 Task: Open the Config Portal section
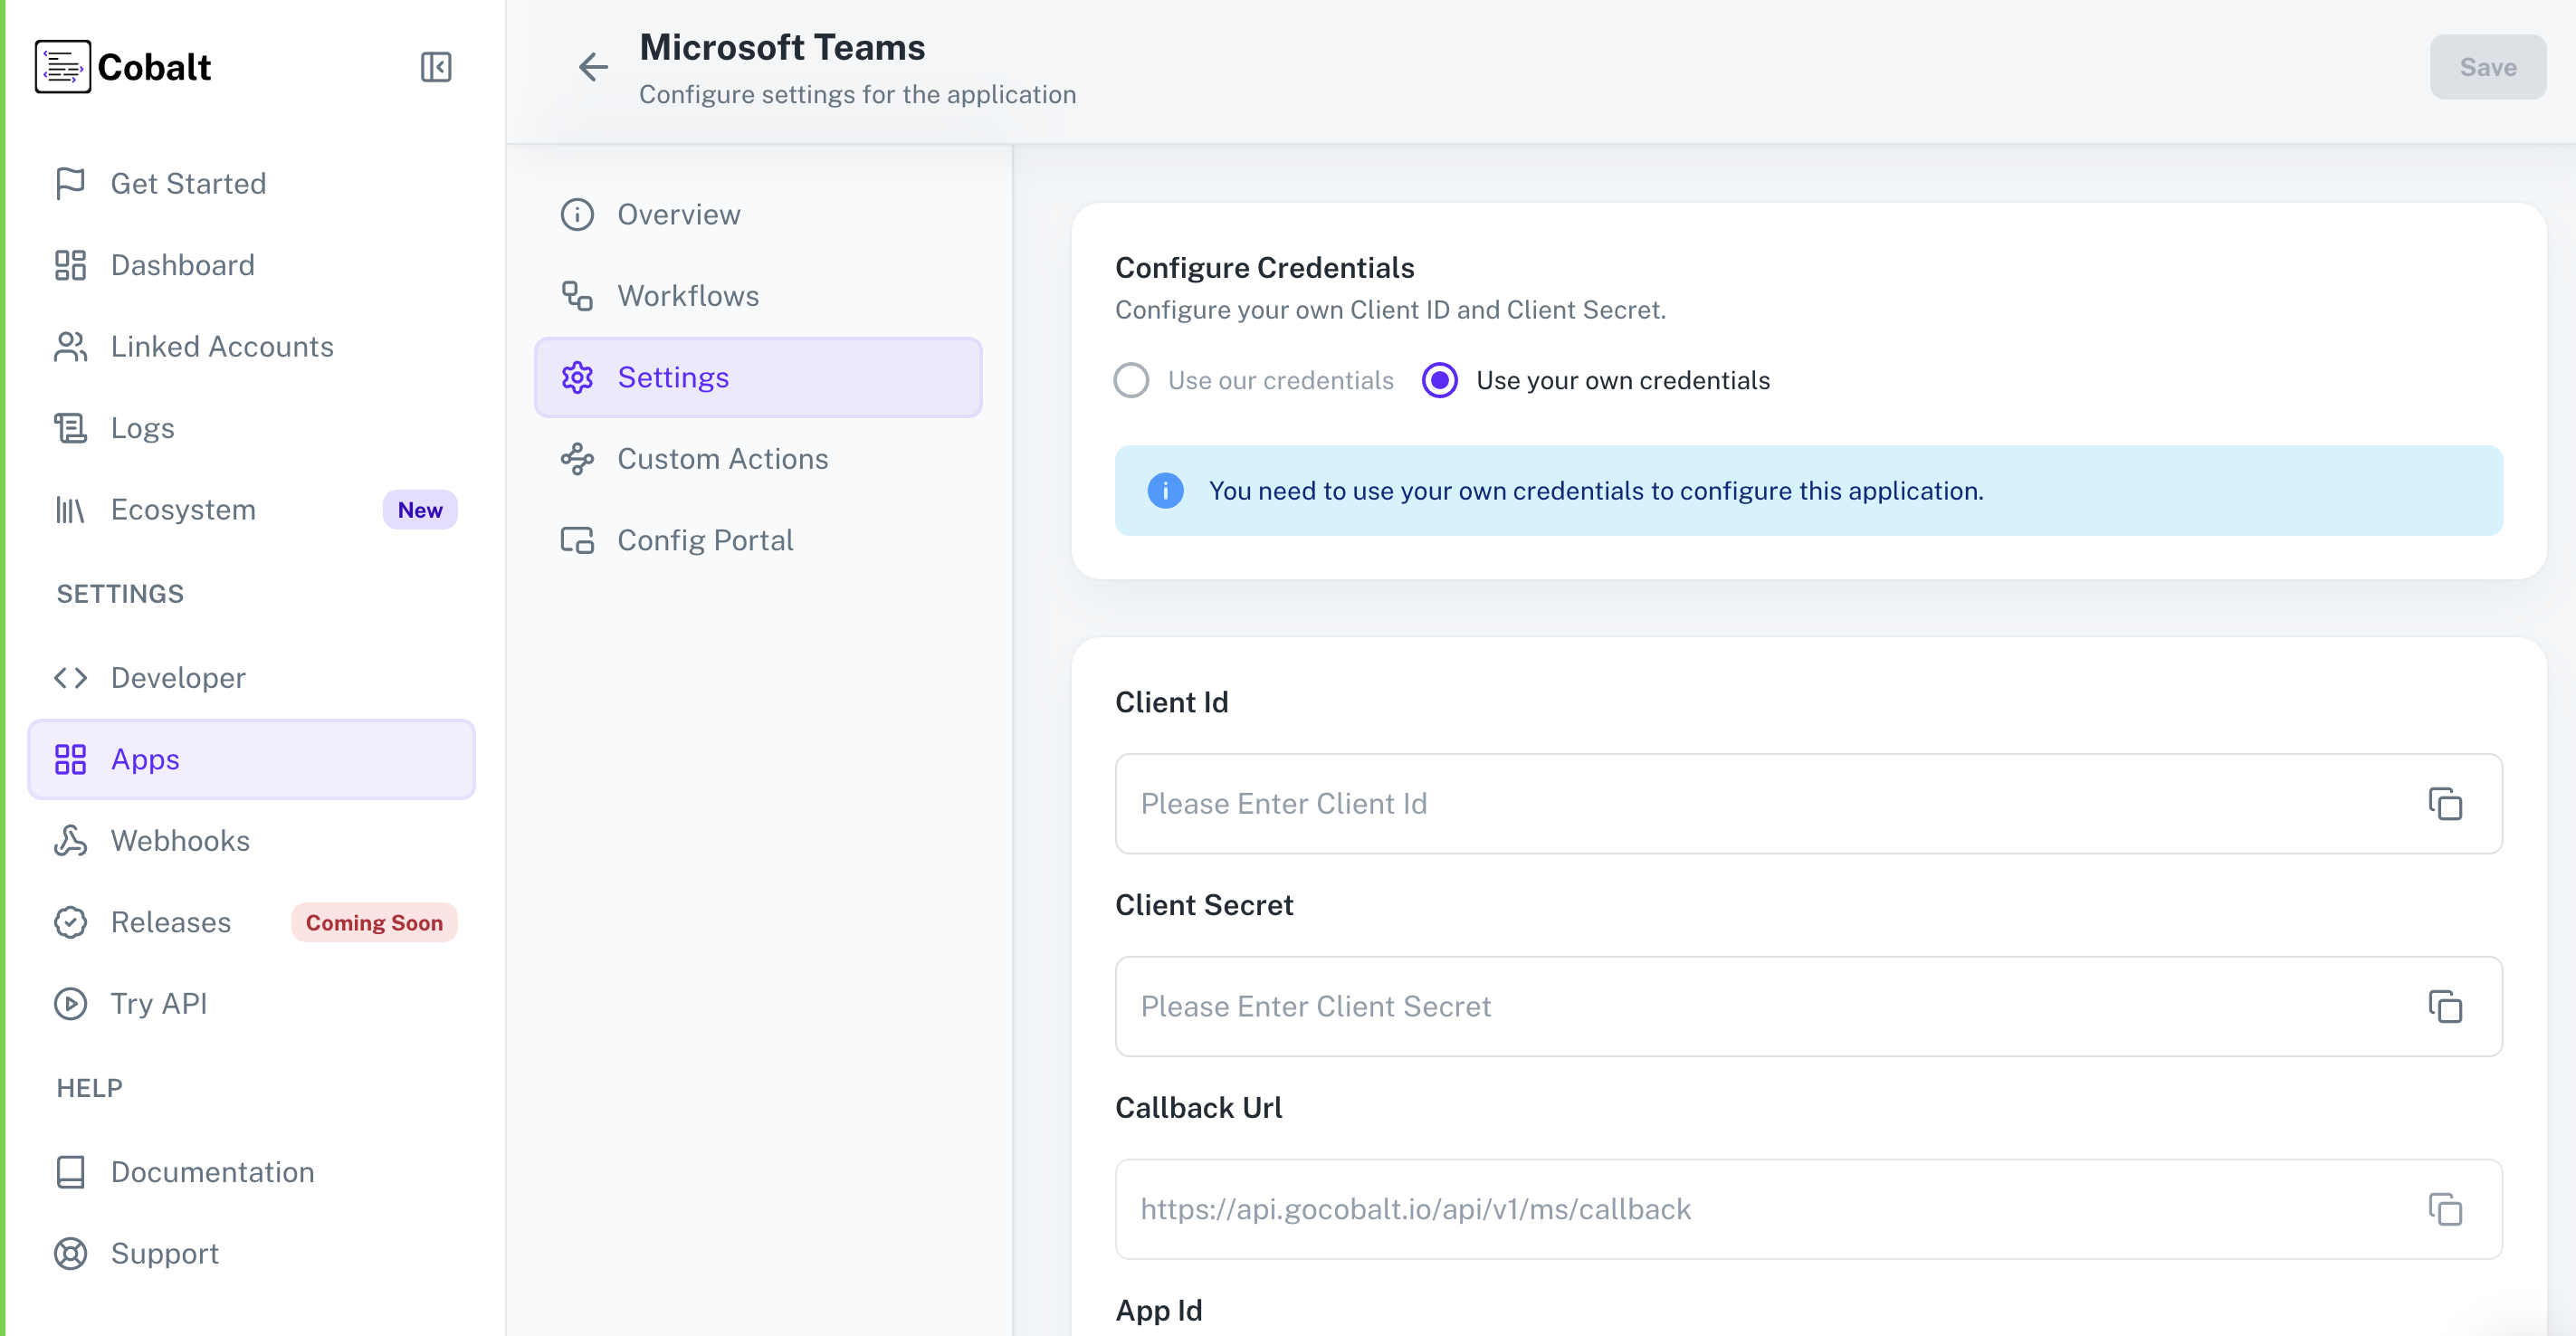click(x=706, y=539)
